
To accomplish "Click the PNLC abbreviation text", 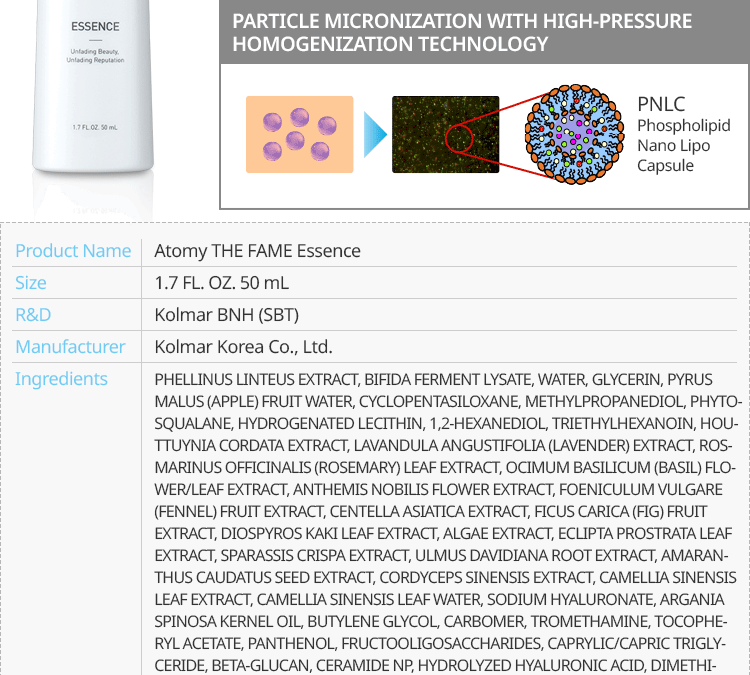I will click(x=661, y=104).
